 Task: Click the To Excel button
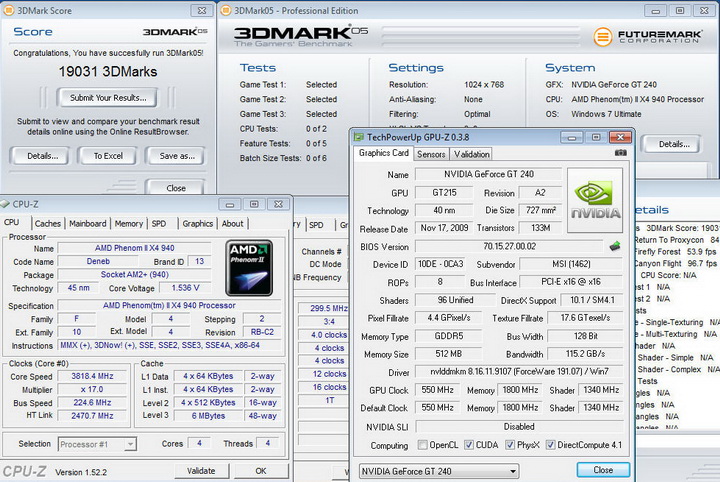(108, 156)
